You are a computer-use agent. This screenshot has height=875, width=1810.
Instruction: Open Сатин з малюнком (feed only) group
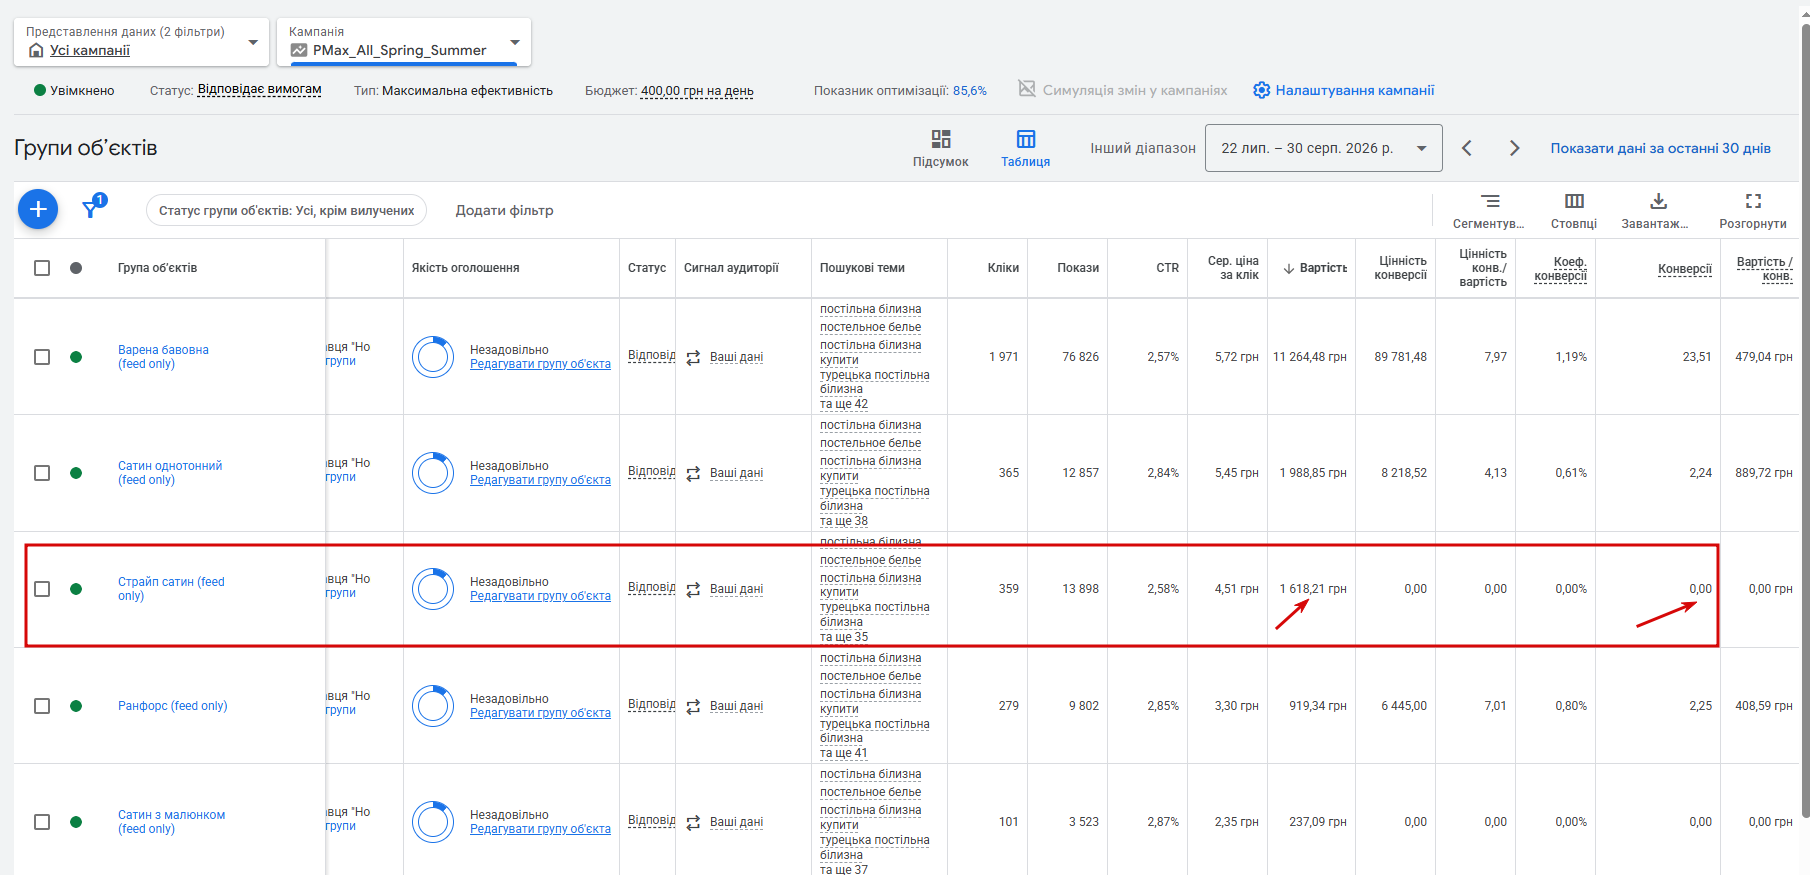171,822
